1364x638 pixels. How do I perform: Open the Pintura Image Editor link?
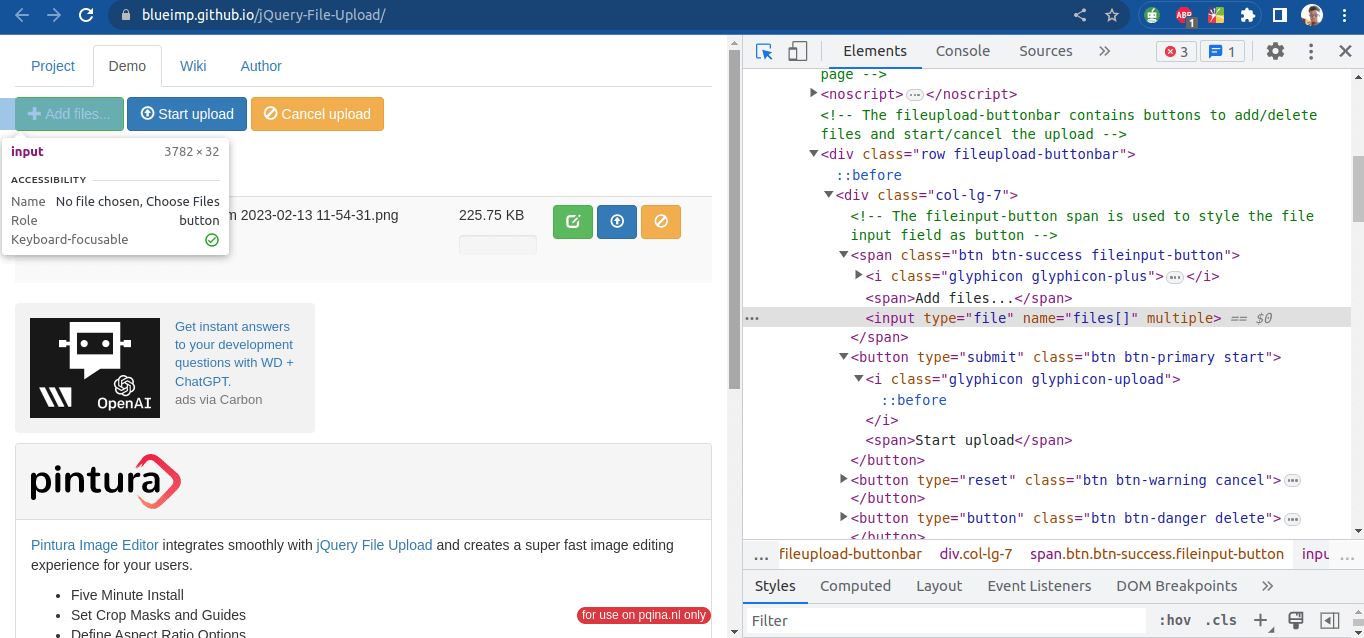tap(95, 545)
